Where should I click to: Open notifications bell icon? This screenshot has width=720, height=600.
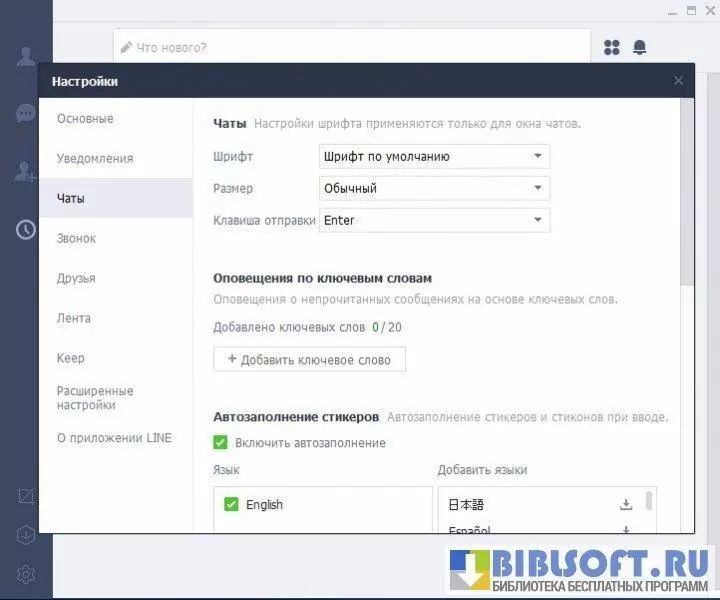[639, 47]
